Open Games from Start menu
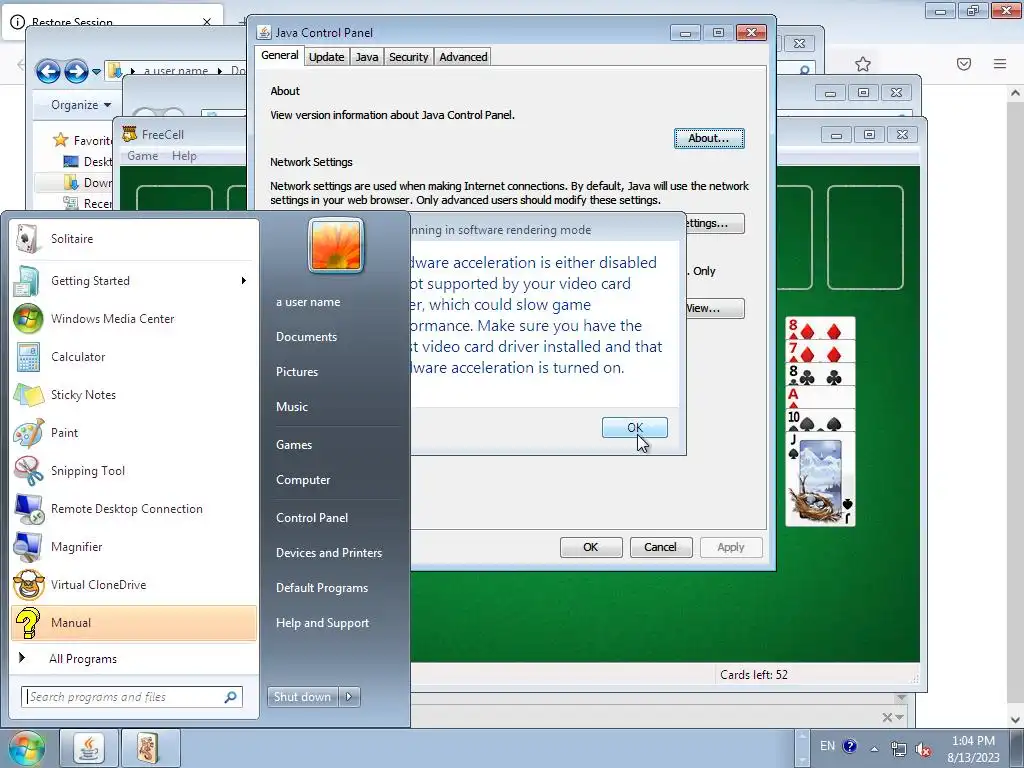This screenshot has width=1024, height=768. pos(294,445)
